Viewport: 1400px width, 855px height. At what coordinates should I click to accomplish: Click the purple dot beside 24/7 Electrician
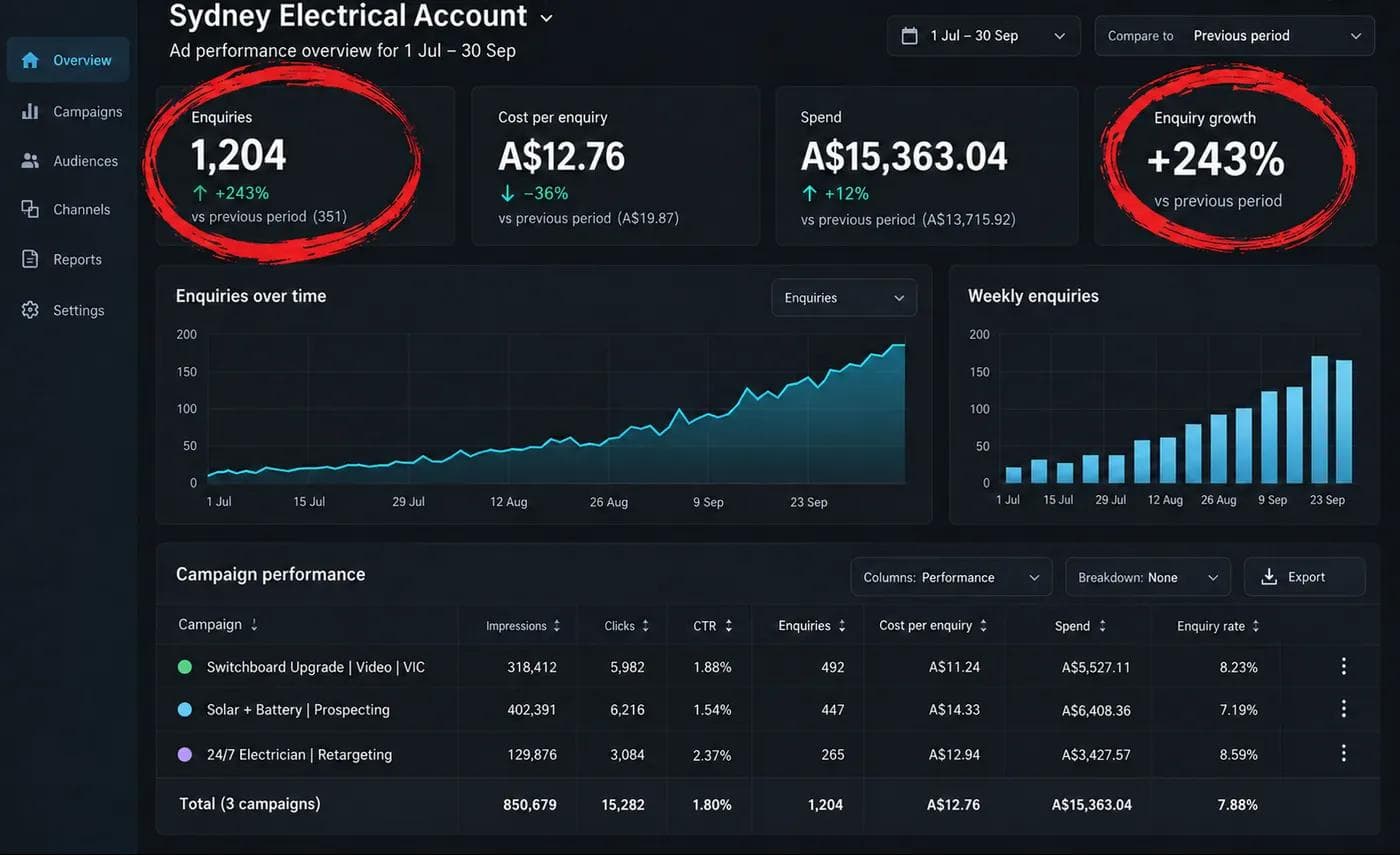(x=184, y=754)
